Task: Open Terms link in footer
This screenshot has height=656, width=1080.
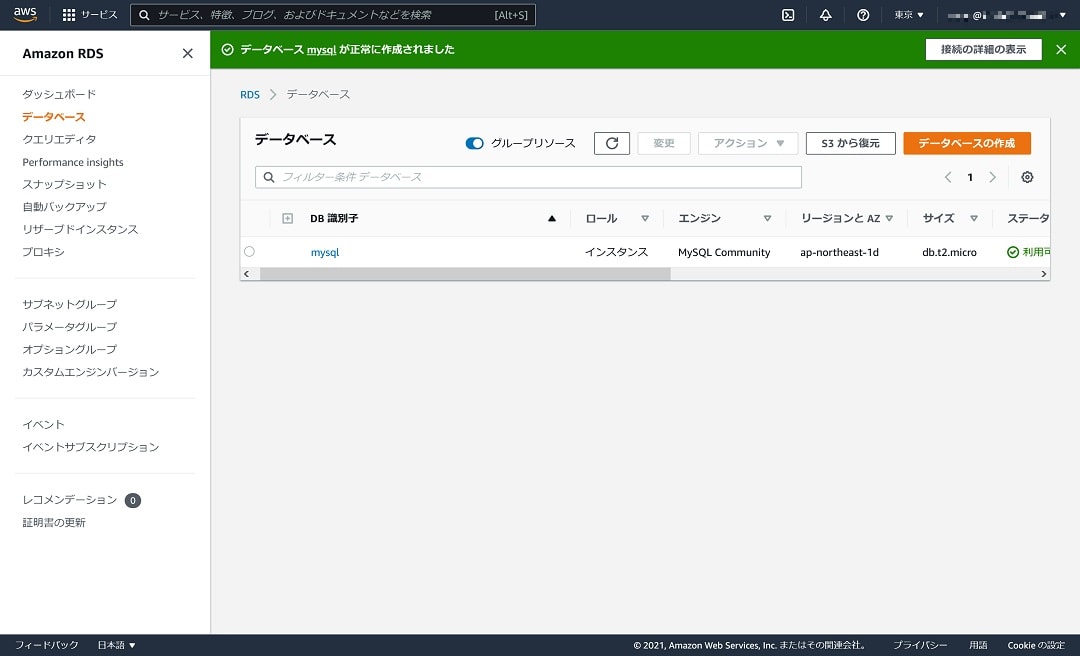Action: click(x=978, y=645)
